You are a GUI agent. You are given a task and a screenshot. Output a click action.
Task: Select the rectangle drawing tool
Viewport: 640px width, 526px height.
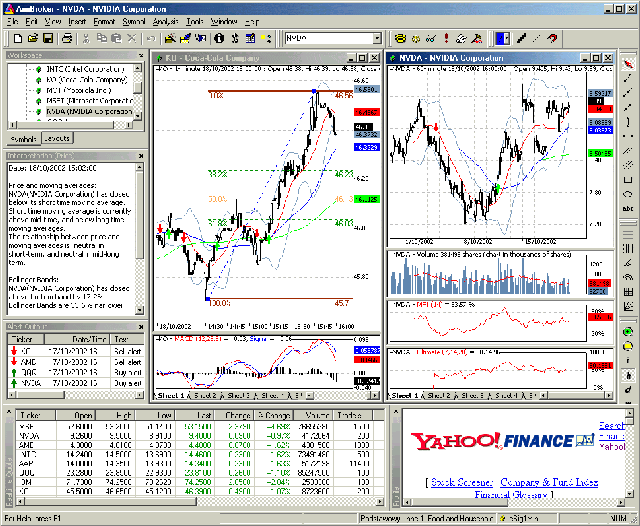(x=628, y=180)
